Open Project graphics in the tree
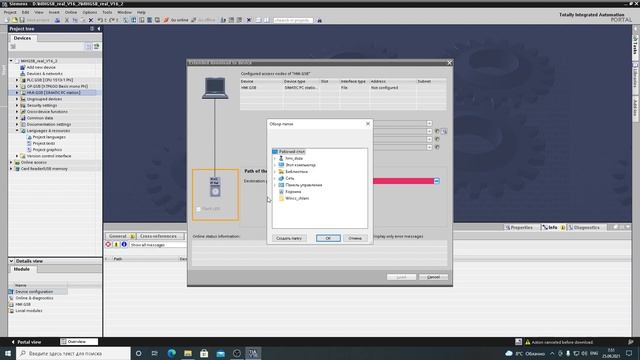640x360 pixels. pos(47,150)
